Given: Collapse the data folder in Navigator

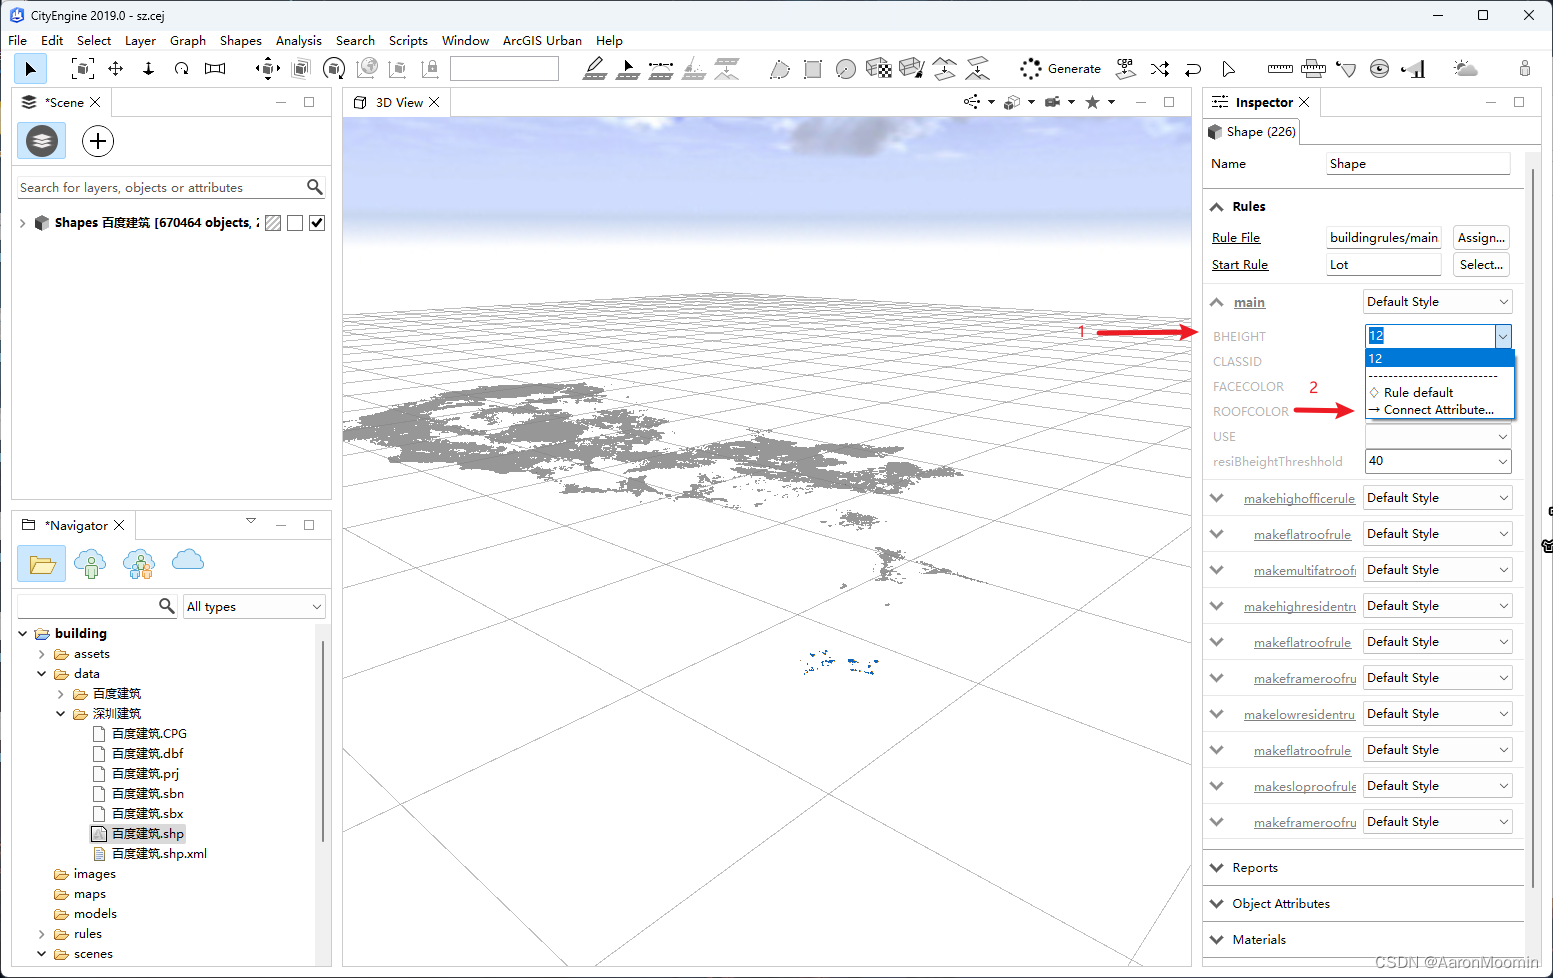Looking at the screenshot, I should pyautogui.click(x=42, y=674).
